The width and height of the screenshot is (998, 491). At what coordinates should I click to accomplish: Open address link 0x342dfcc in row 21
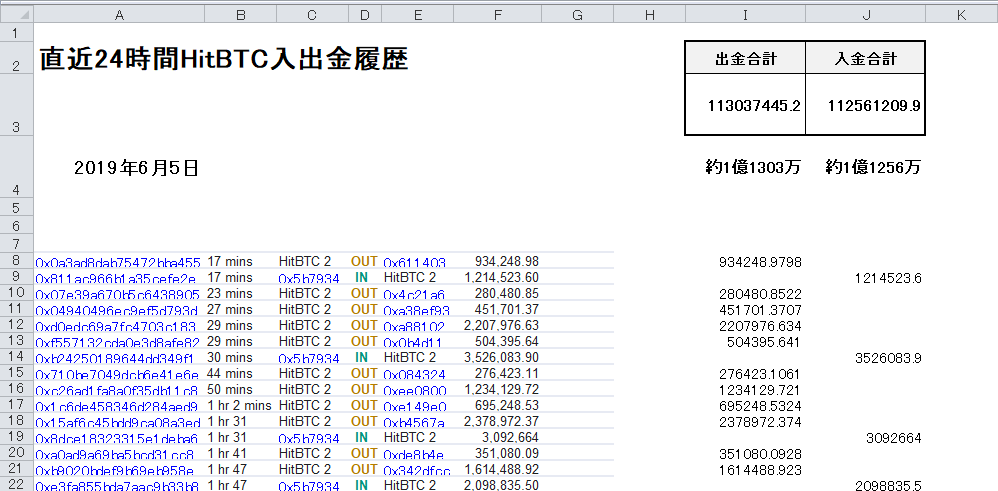417,470
